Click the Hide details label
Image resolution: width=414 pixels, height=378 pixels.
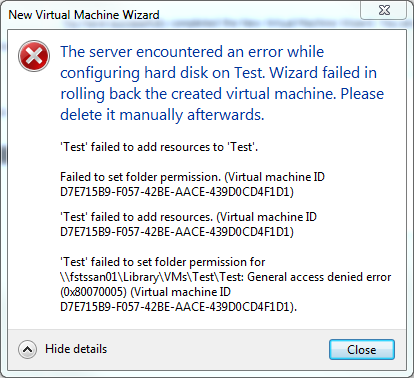(x=76, y=349)
